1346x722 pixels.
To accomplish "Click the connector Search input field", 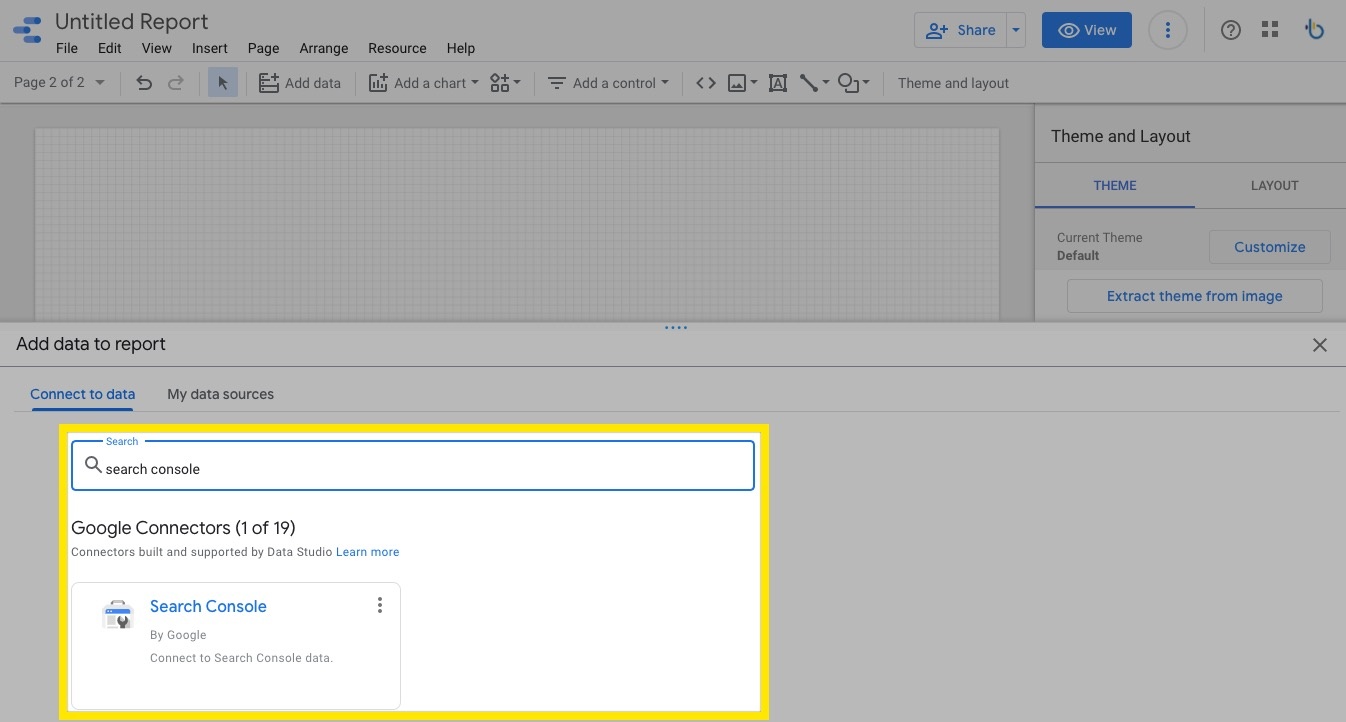I will 412,466.
